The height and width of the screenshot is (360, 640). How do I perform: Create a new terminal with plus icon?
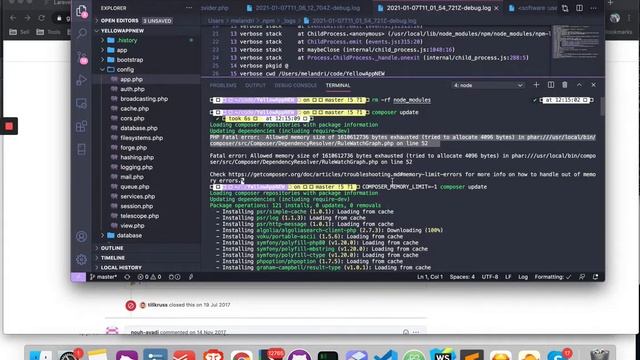(536, 85)
